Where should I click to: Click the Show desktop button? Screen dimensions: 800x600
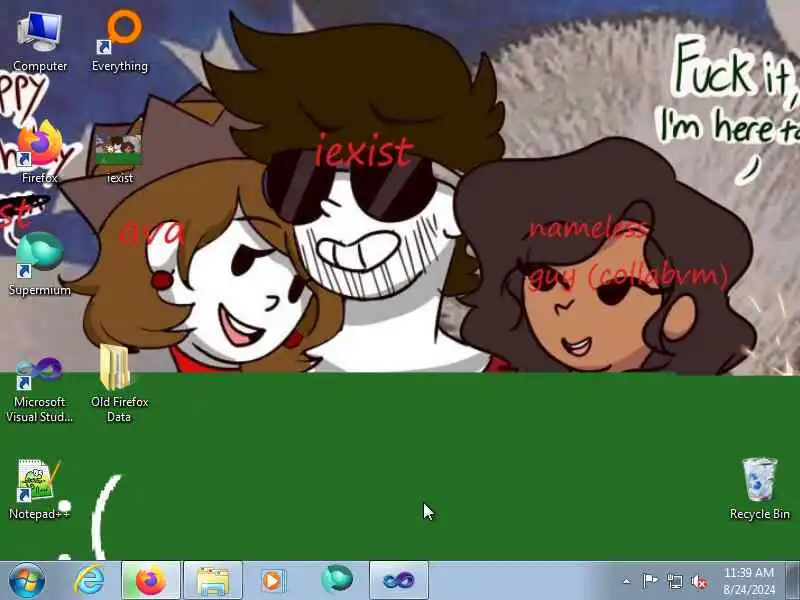(x=793, y=581)
